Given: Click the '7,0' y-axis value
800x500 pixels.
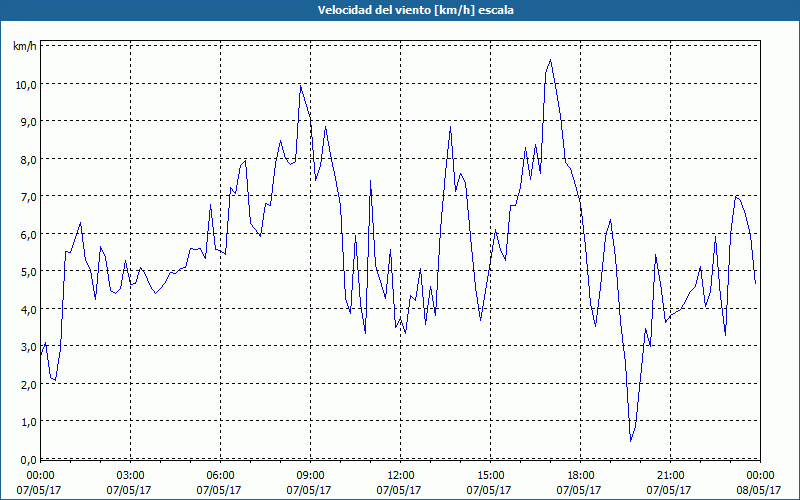Looking at the screenshot, I should coord(29,196).
